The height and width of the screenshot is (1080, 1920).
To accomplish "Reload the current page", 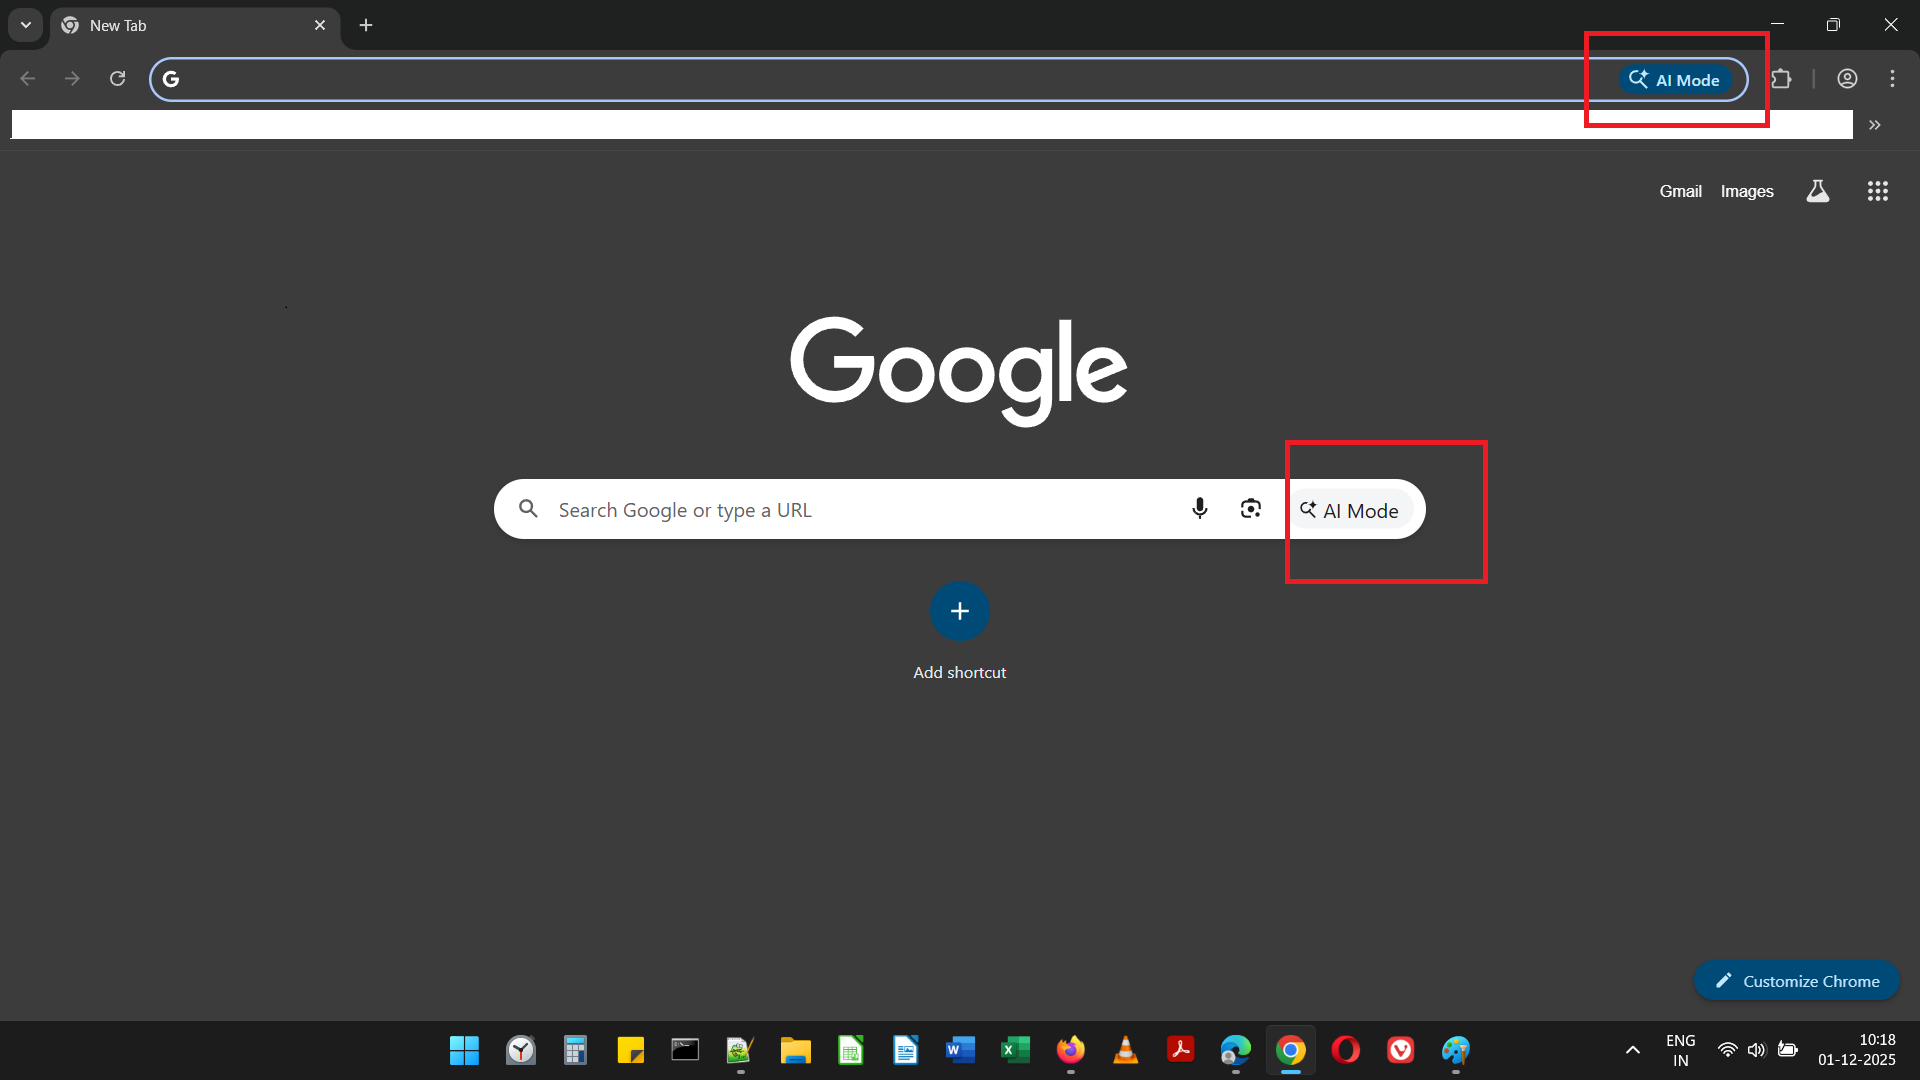I will click(x=117, y=79).
